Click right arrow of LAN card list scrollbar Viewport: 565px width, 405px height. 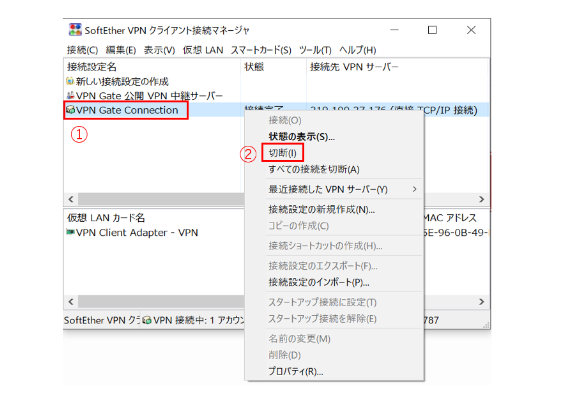click(481, 302)
